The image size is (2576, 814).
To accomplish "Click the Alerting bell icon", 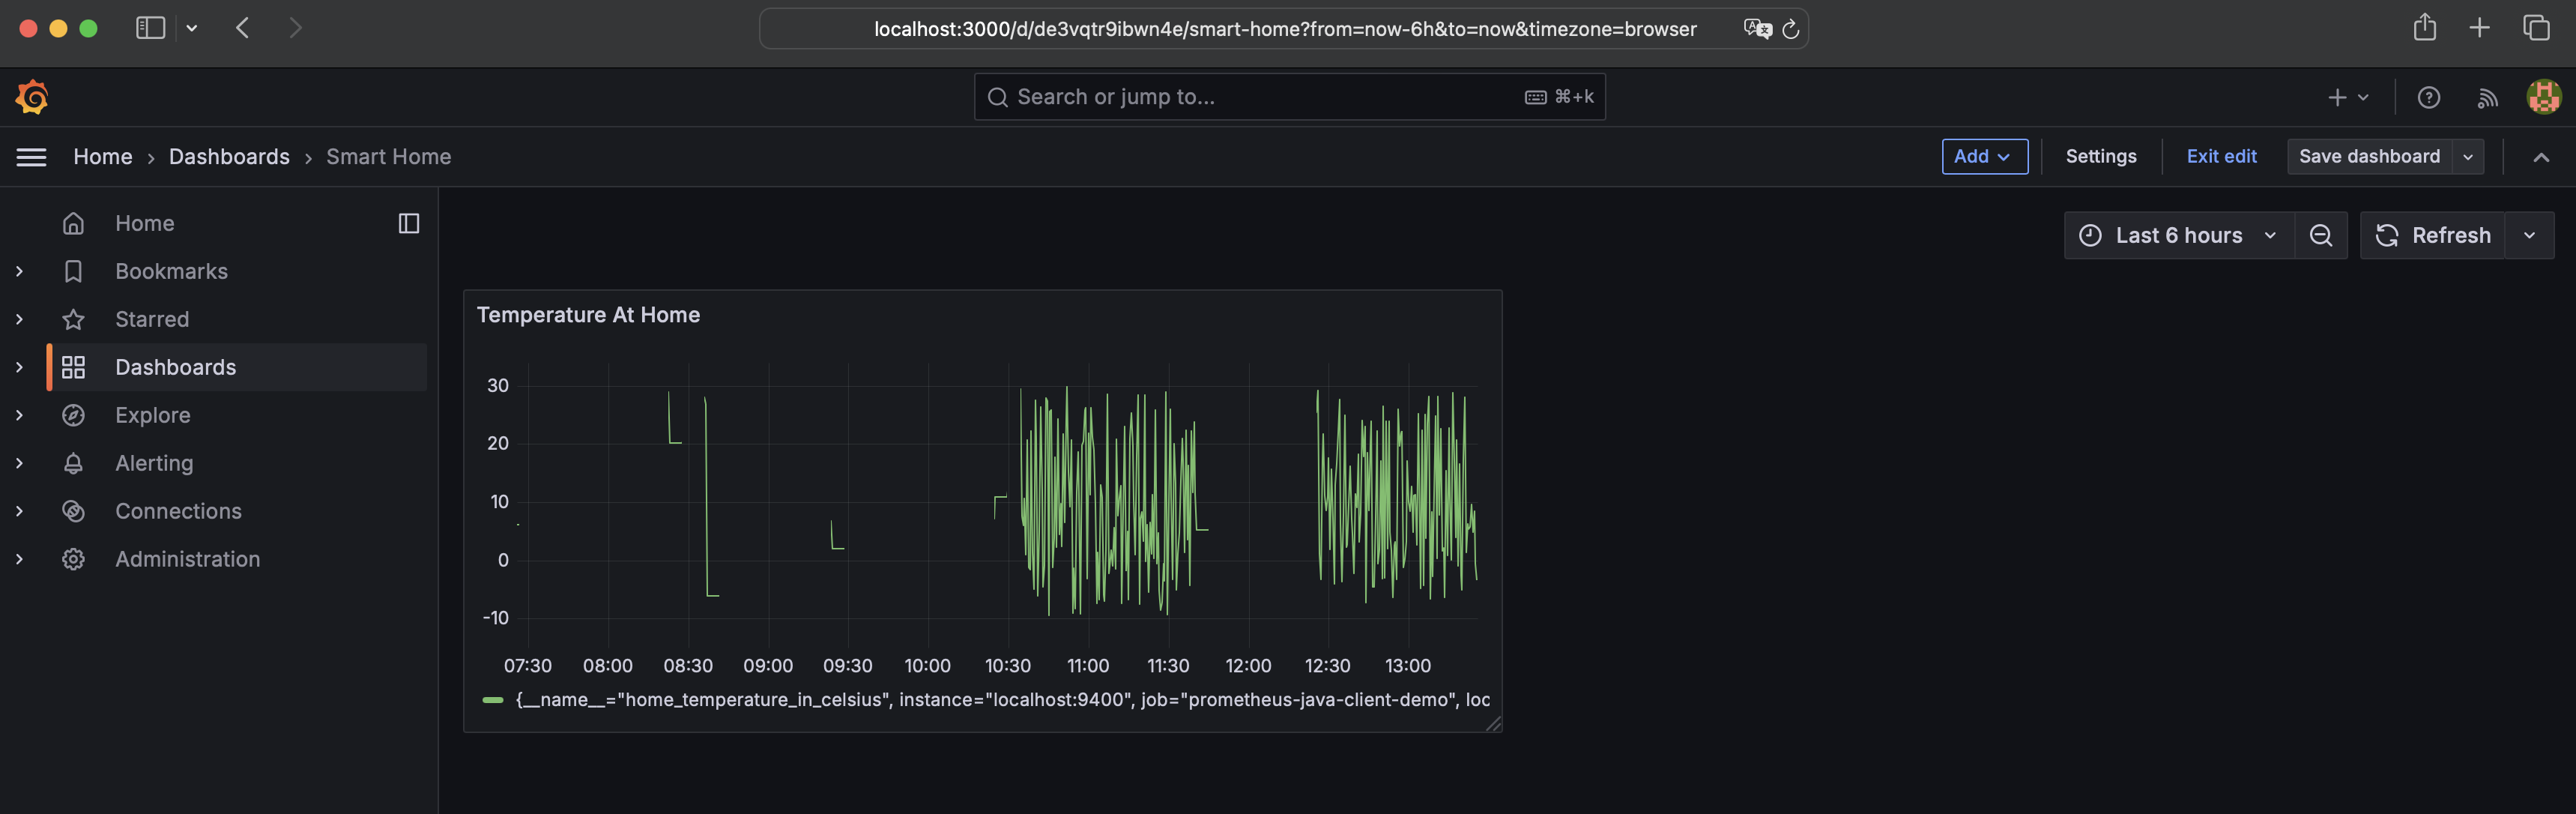I will (x=73, y=463).
